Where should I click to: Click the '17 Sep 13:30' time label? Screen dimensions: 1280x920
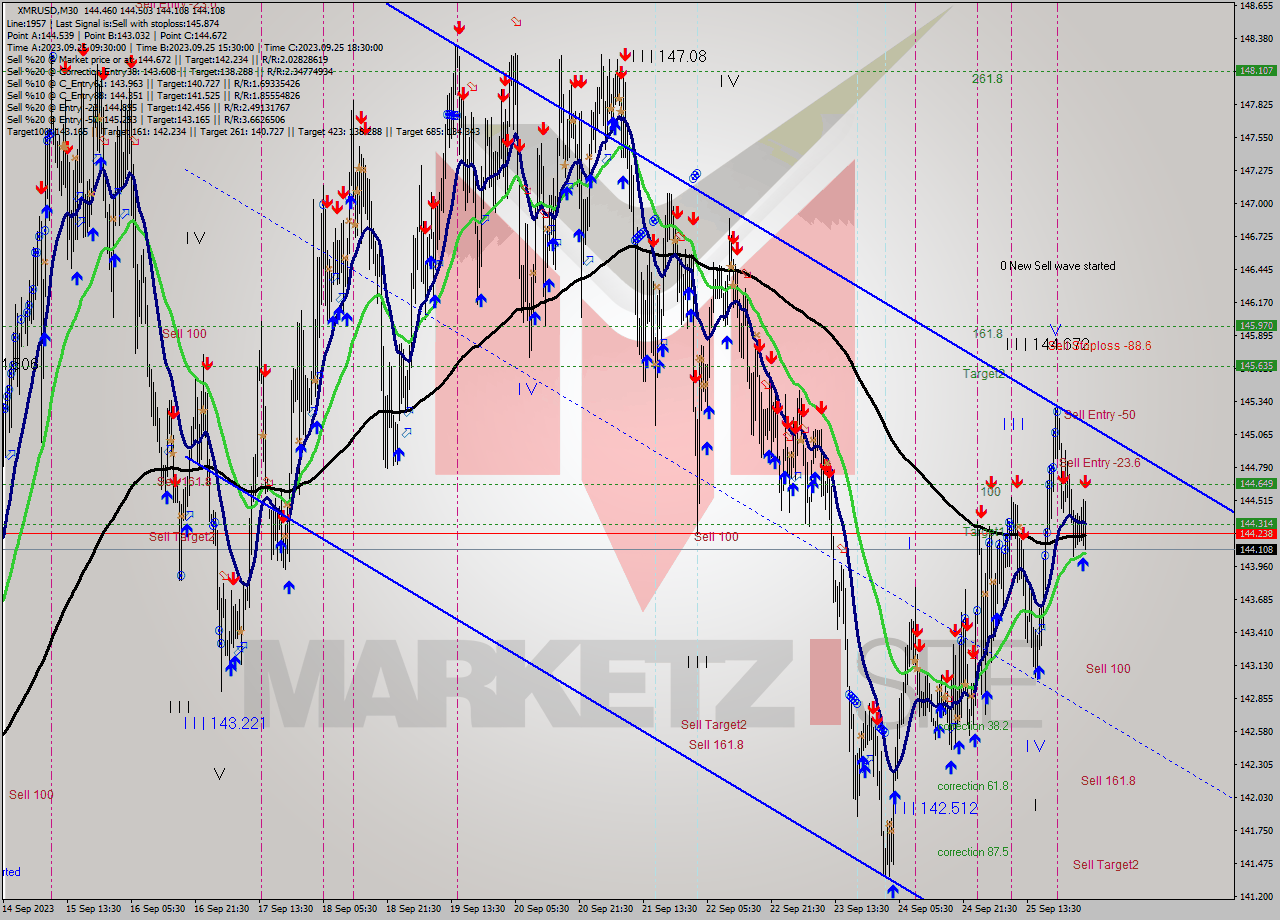tap(287, 909)
